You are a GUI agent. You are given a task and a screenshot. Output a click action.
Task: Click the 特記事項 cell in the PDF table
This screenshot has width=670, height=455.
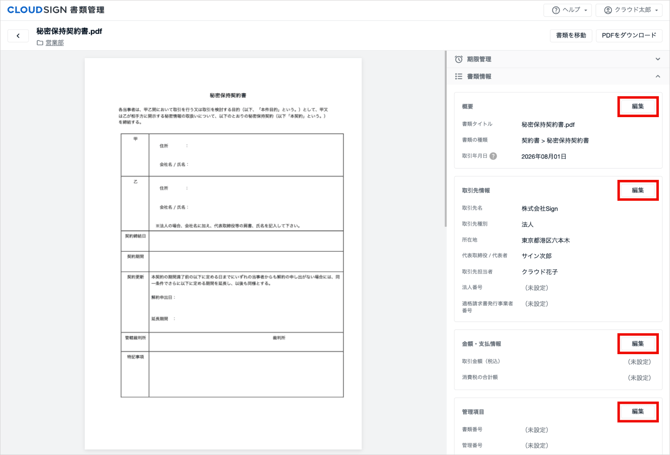pos(135,374)
